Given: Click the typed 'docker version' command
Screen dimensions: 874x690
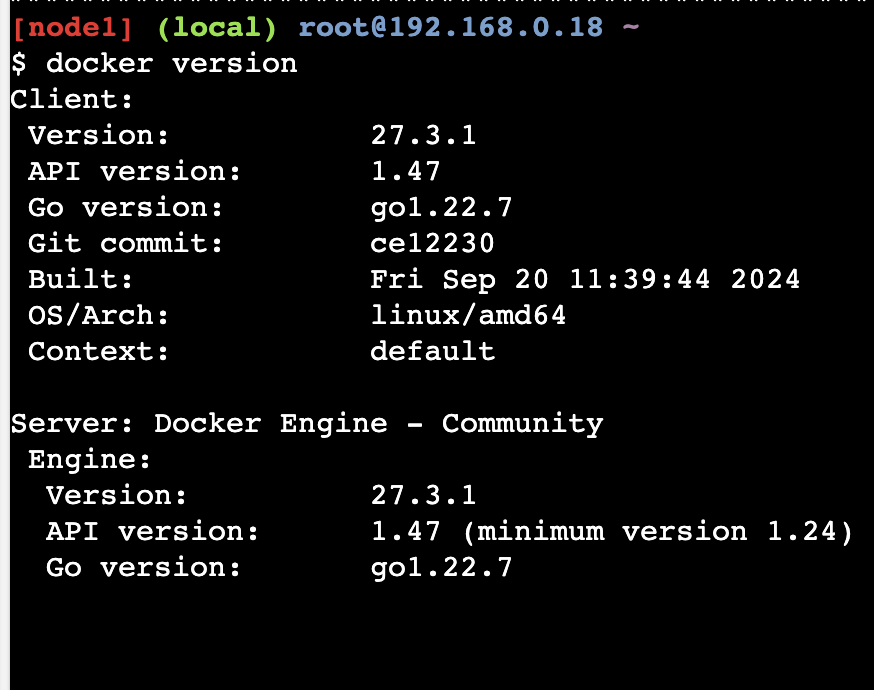Looking at the screenshot, I should click(x=172, y=63).
